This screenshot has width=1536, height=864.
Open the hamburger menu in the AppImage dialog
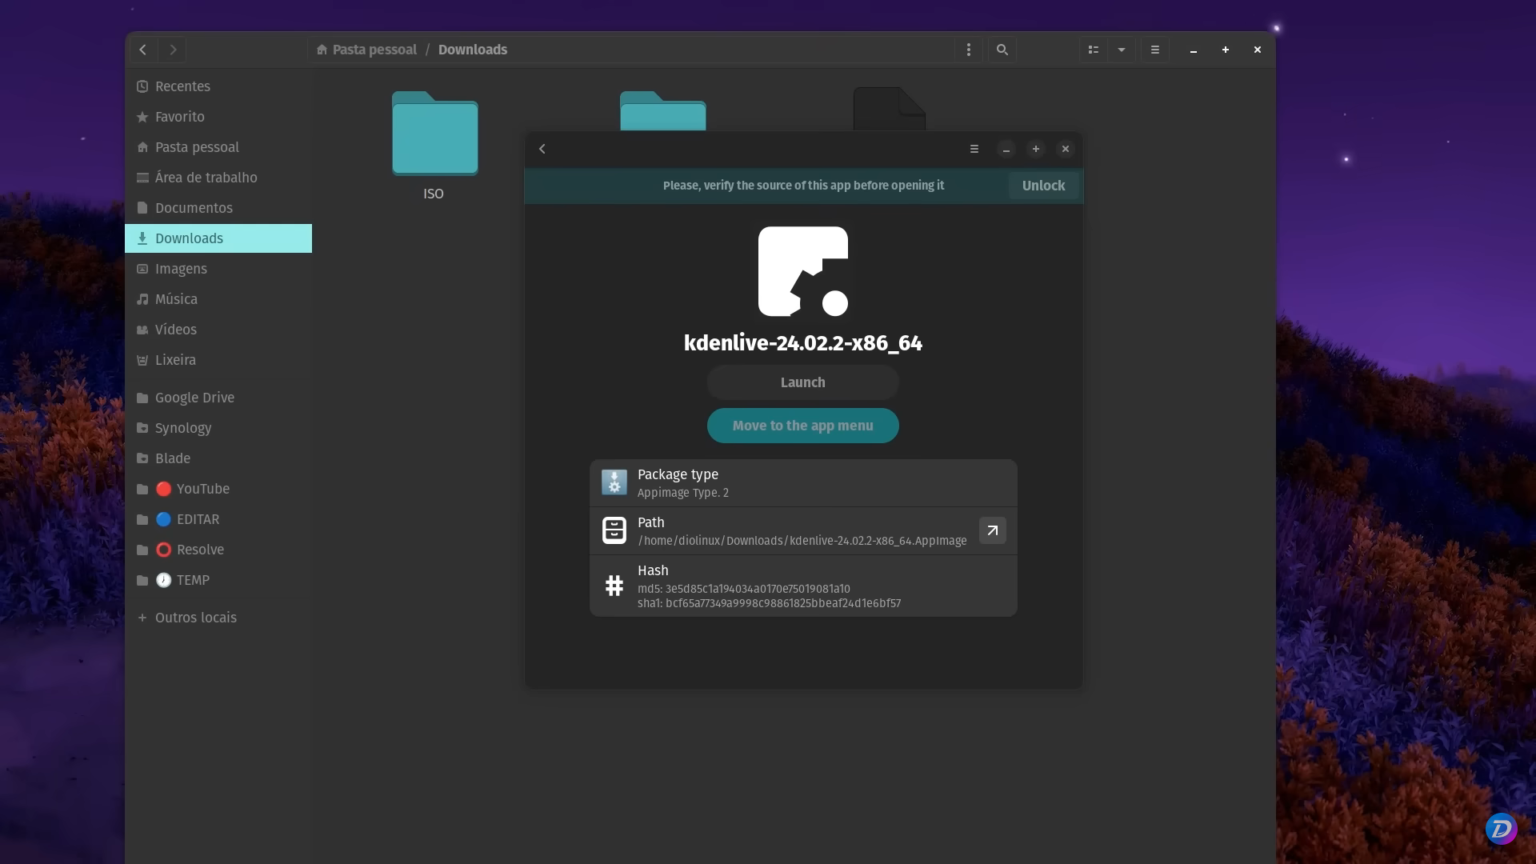tap(974, 149)
